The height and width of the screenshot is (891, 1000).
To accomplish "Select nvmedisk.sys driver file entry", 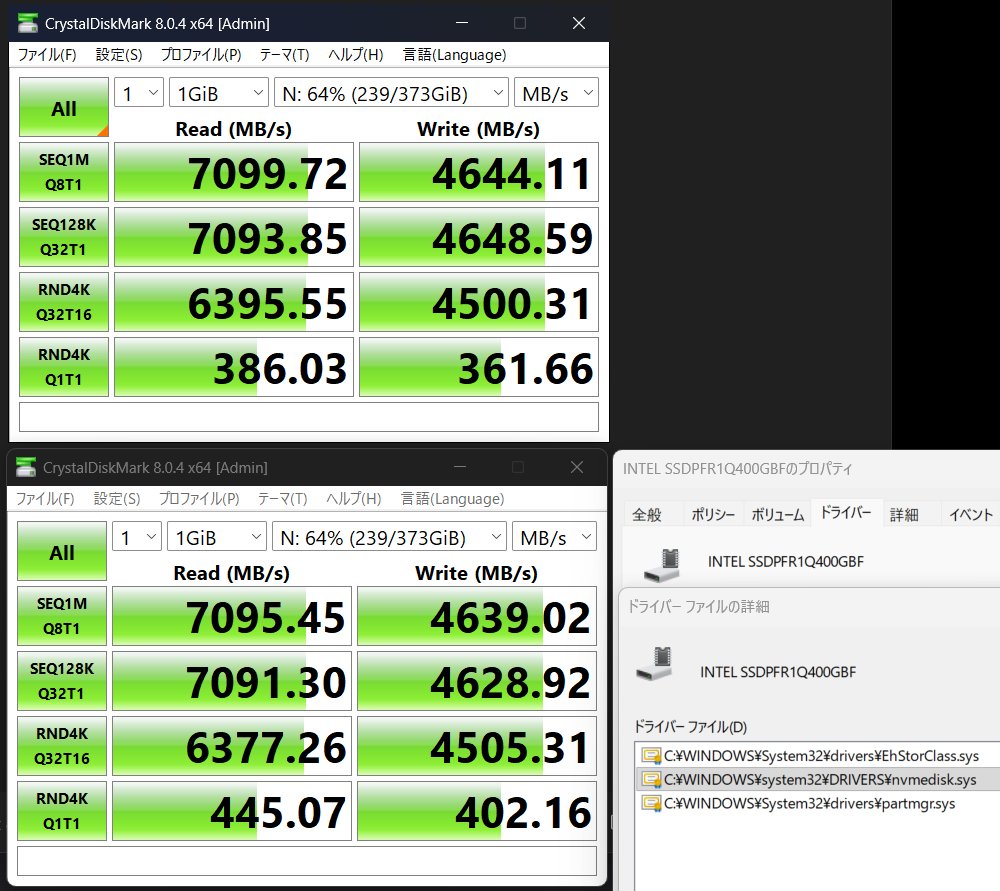I will [818, 779].
